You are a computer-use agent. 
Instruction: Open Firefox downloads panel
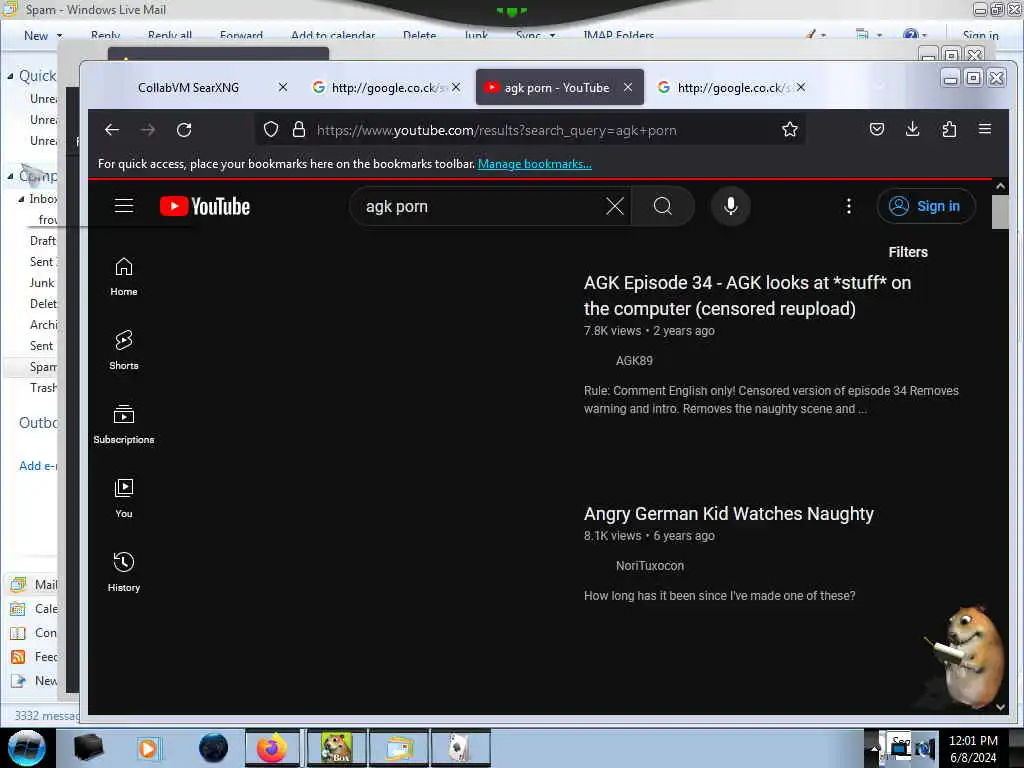tap(912, 129)
